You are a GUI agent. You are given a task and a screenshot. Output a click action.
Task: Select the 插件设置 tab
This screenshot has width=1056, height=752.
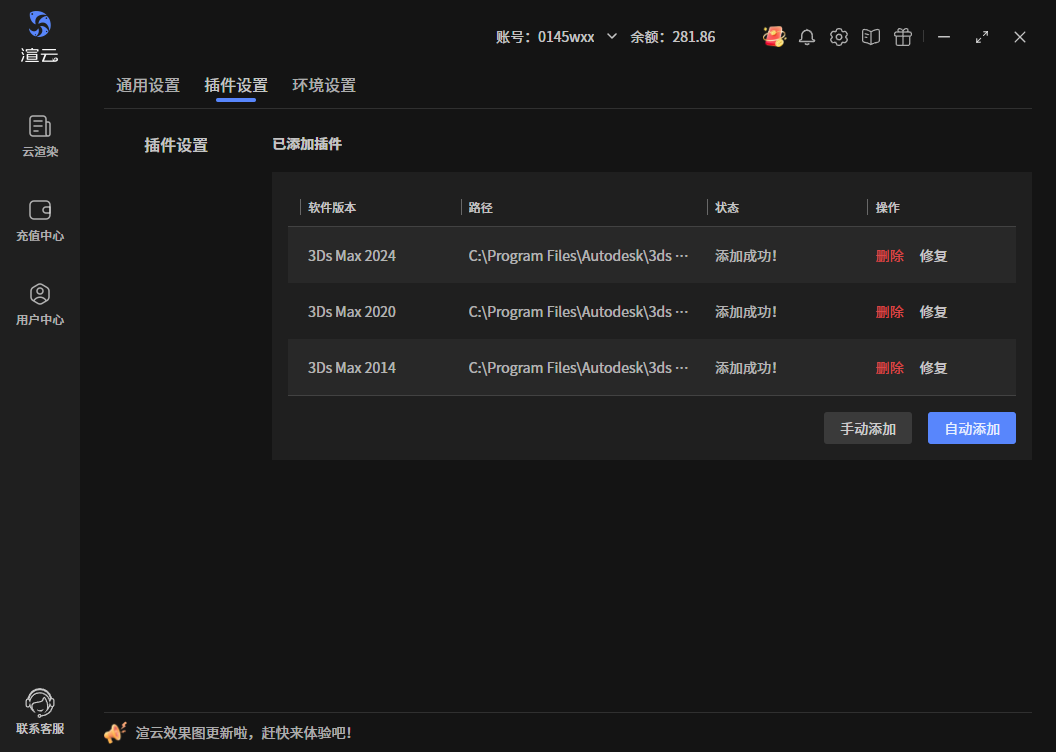pos(236,86)
